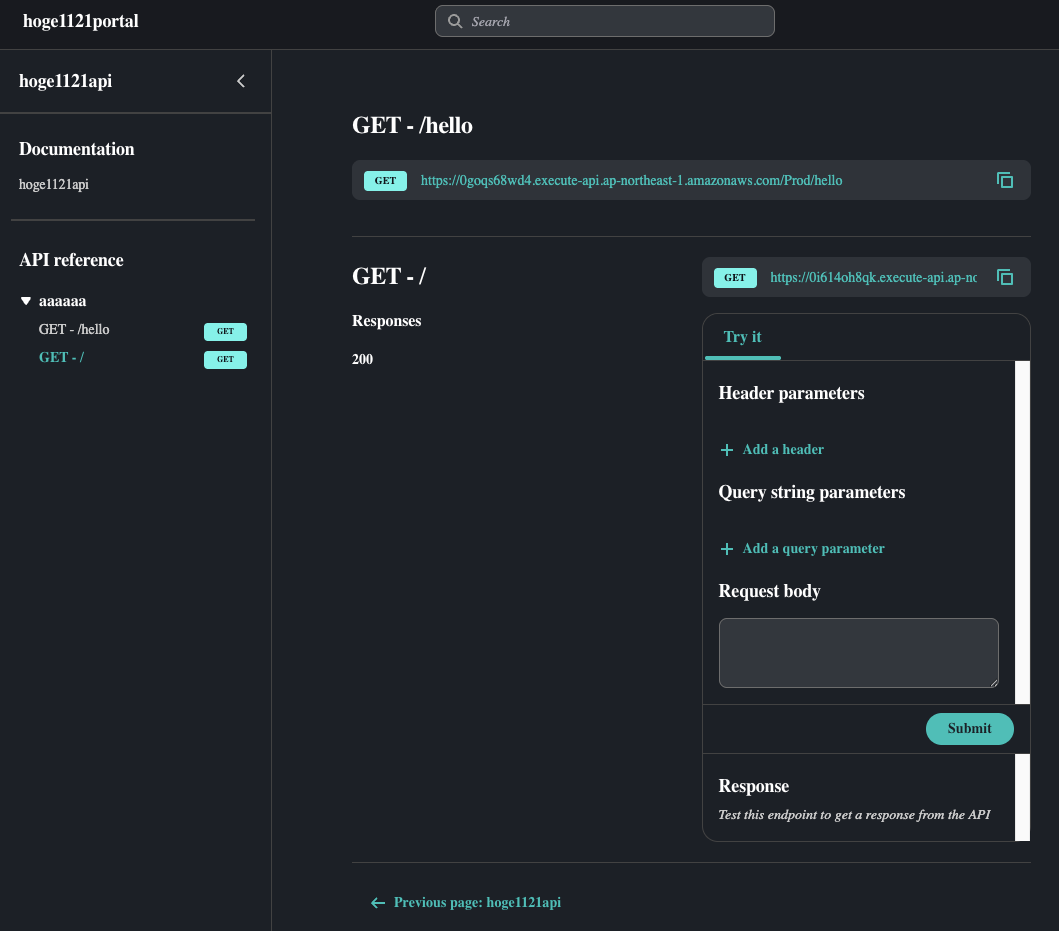
Task: Copy the GET - / endpoint URL
Action: point(1005,277)
